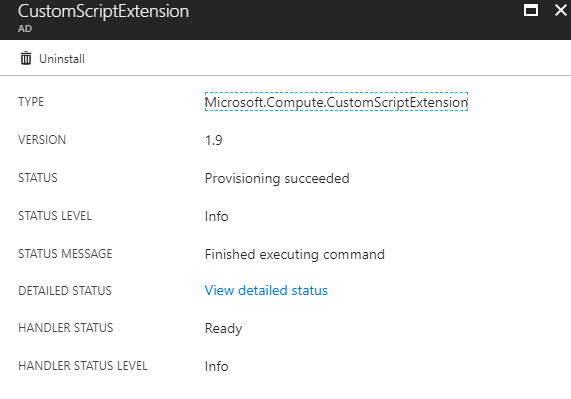Click the Uninstall label in toolbar
The height and width of the screenshot is (399, 571).
(x=62, y=59)
